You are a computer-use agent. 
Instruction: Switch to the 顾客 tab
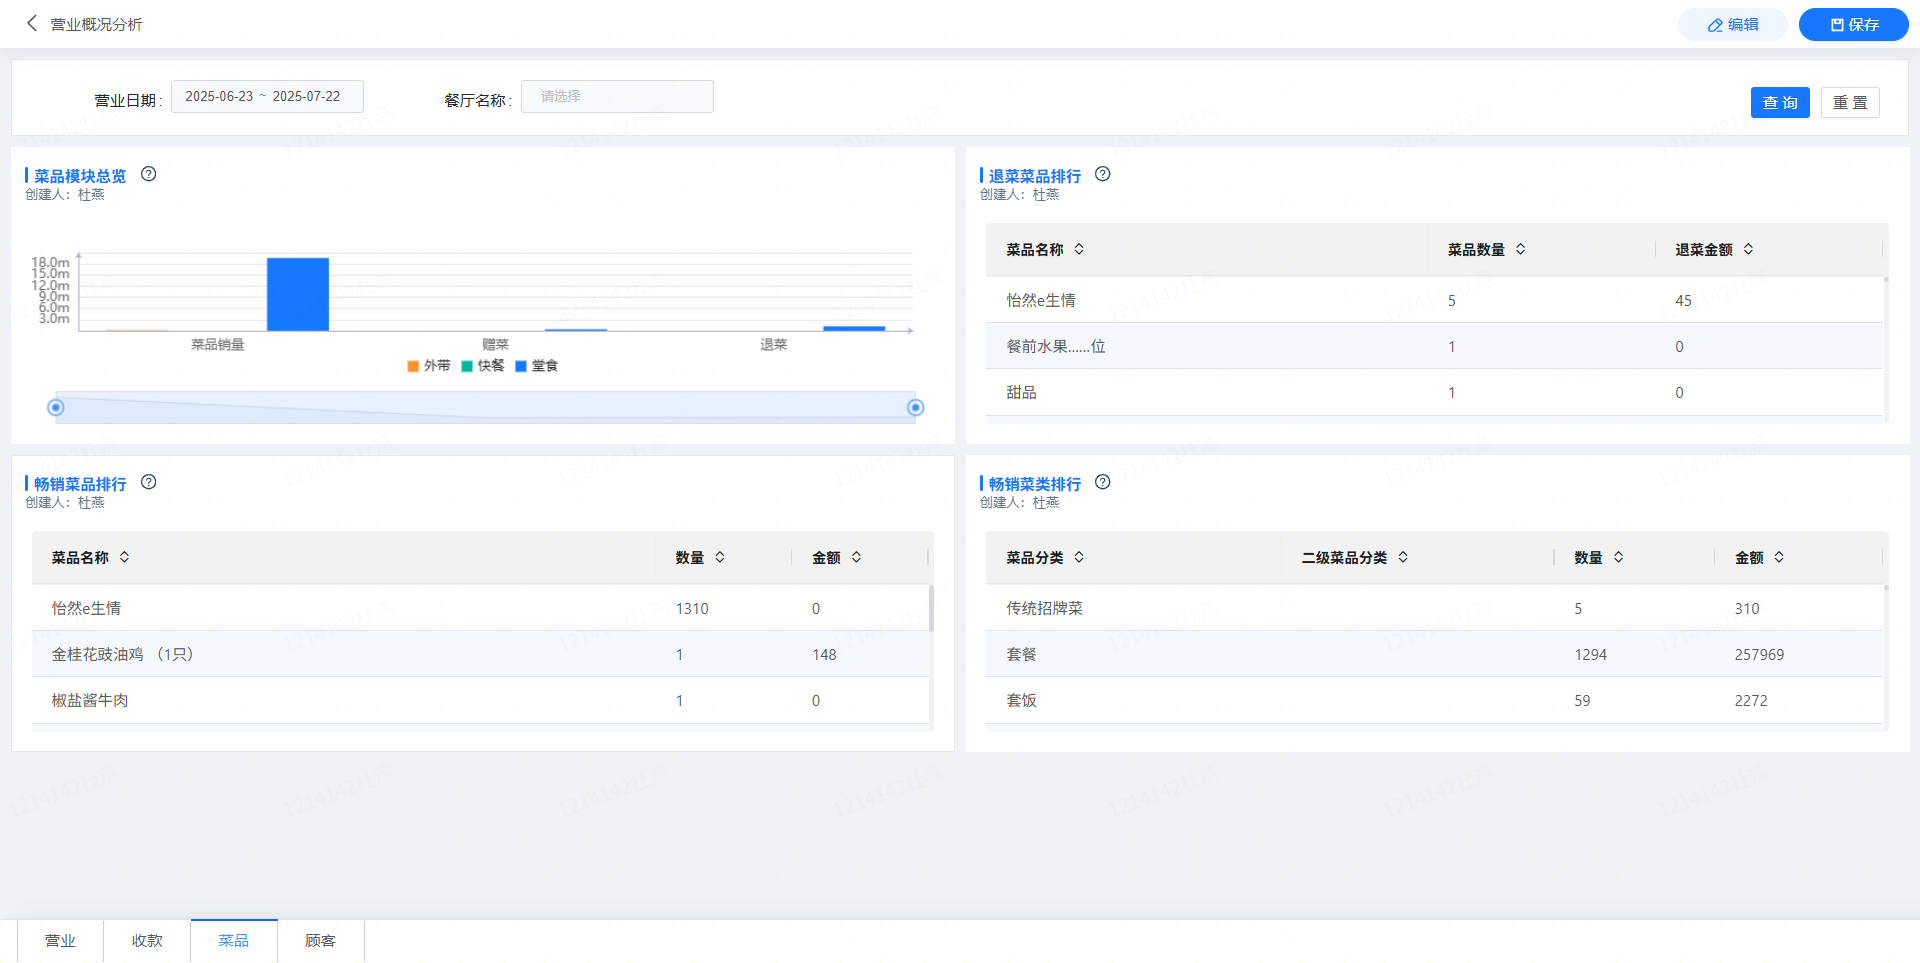(320, 941)
